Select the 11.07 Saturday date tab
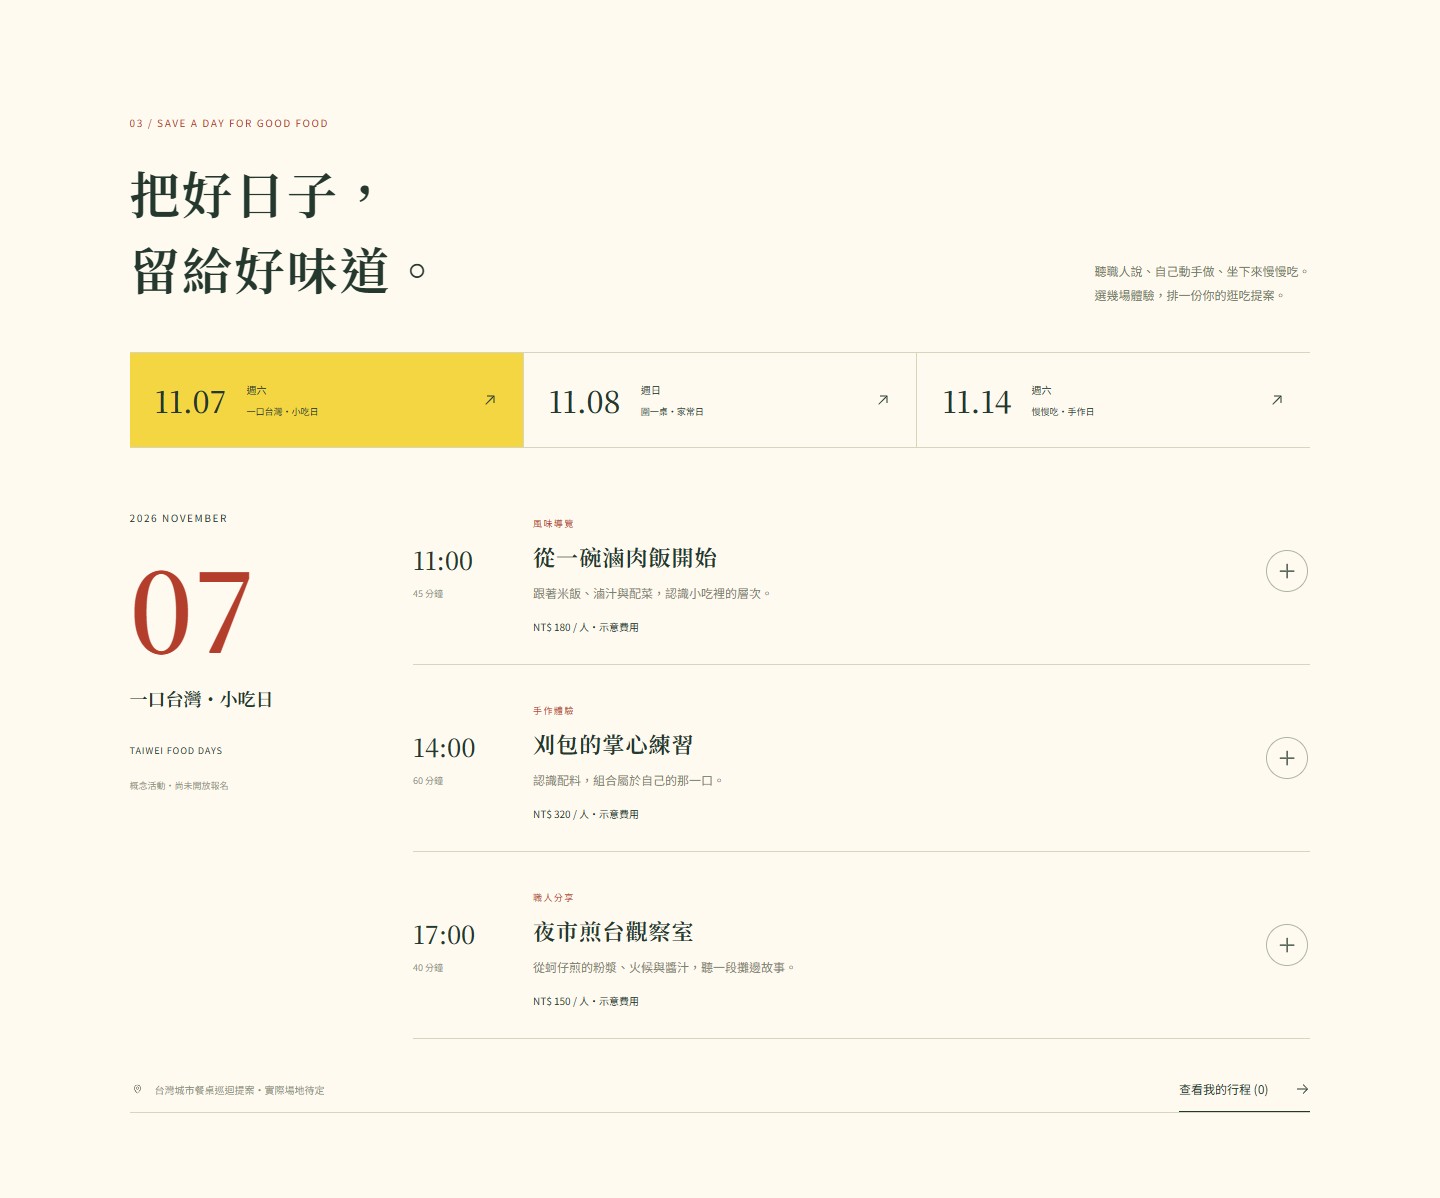 coord(327,400)
